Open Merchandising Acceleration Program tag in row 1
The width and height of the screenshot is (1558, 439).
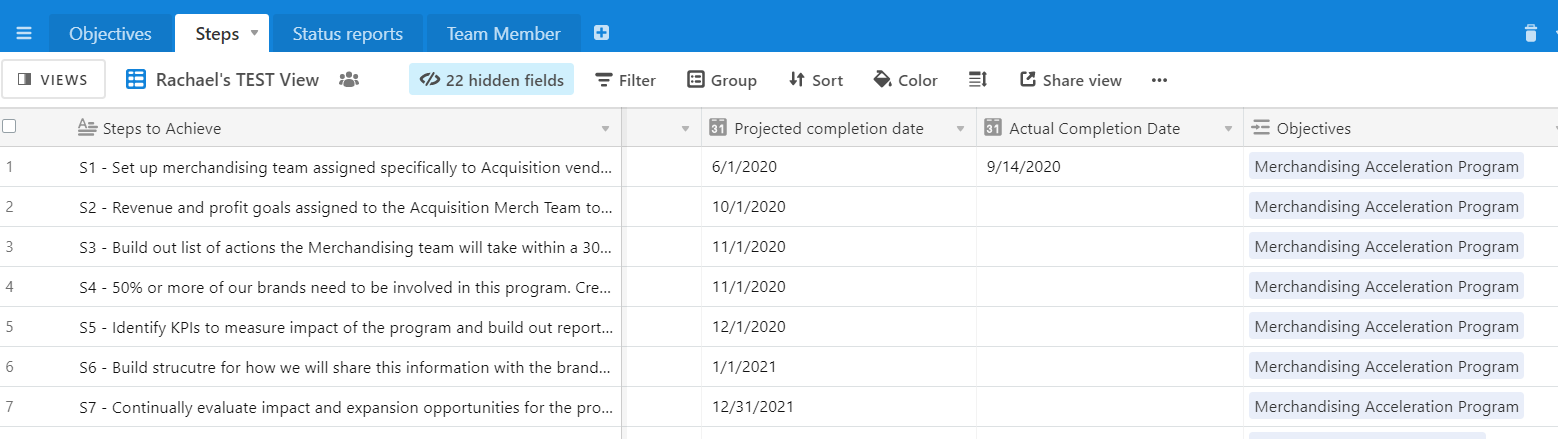(x=1386, y=167)
